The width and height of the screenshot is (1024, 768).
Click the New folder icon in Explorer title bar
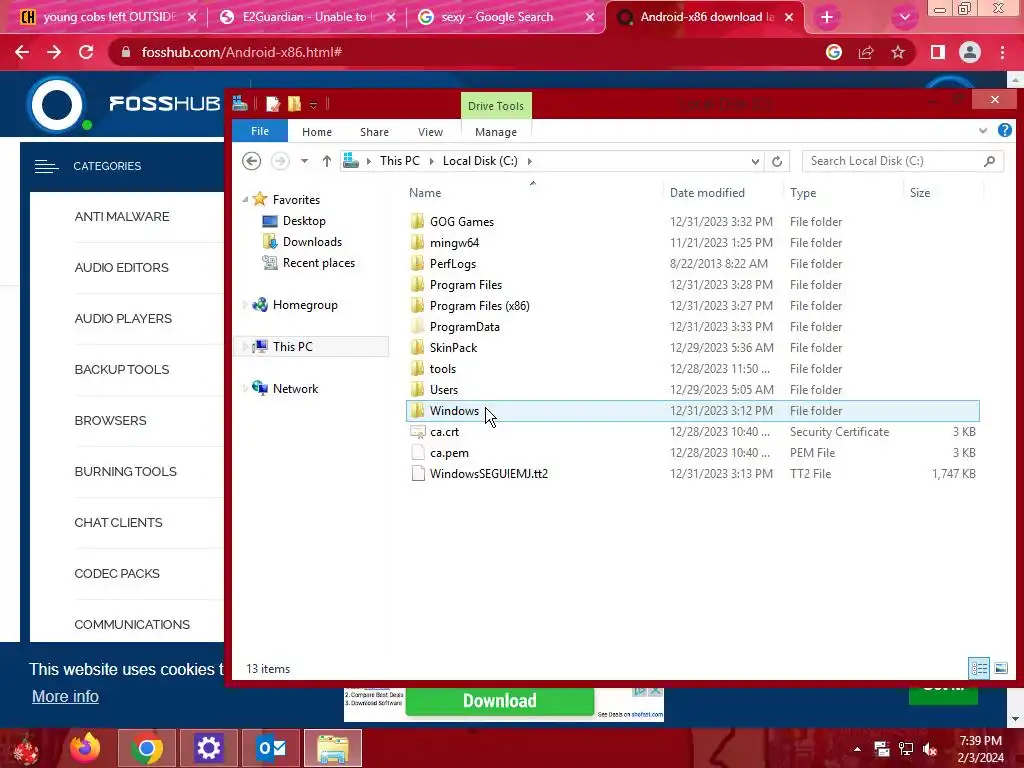[x=295, y=104]
